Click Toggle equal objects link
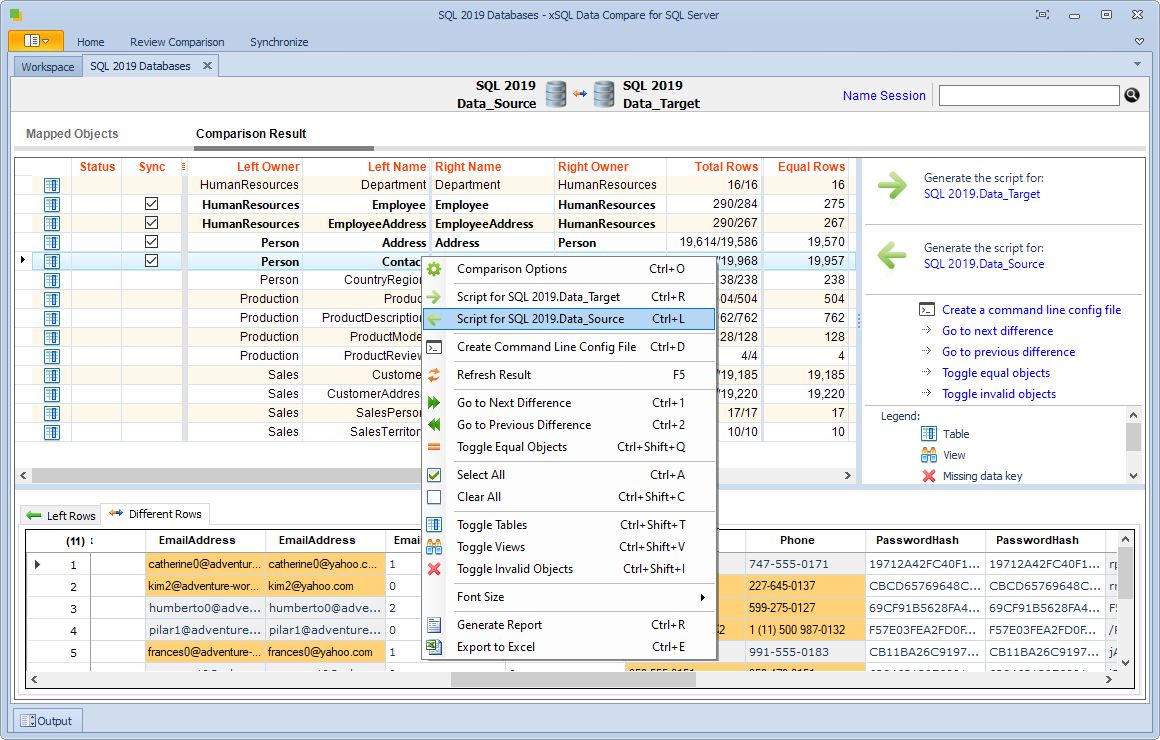Screen dimensions: 1160x740 (x=996, y=373)
